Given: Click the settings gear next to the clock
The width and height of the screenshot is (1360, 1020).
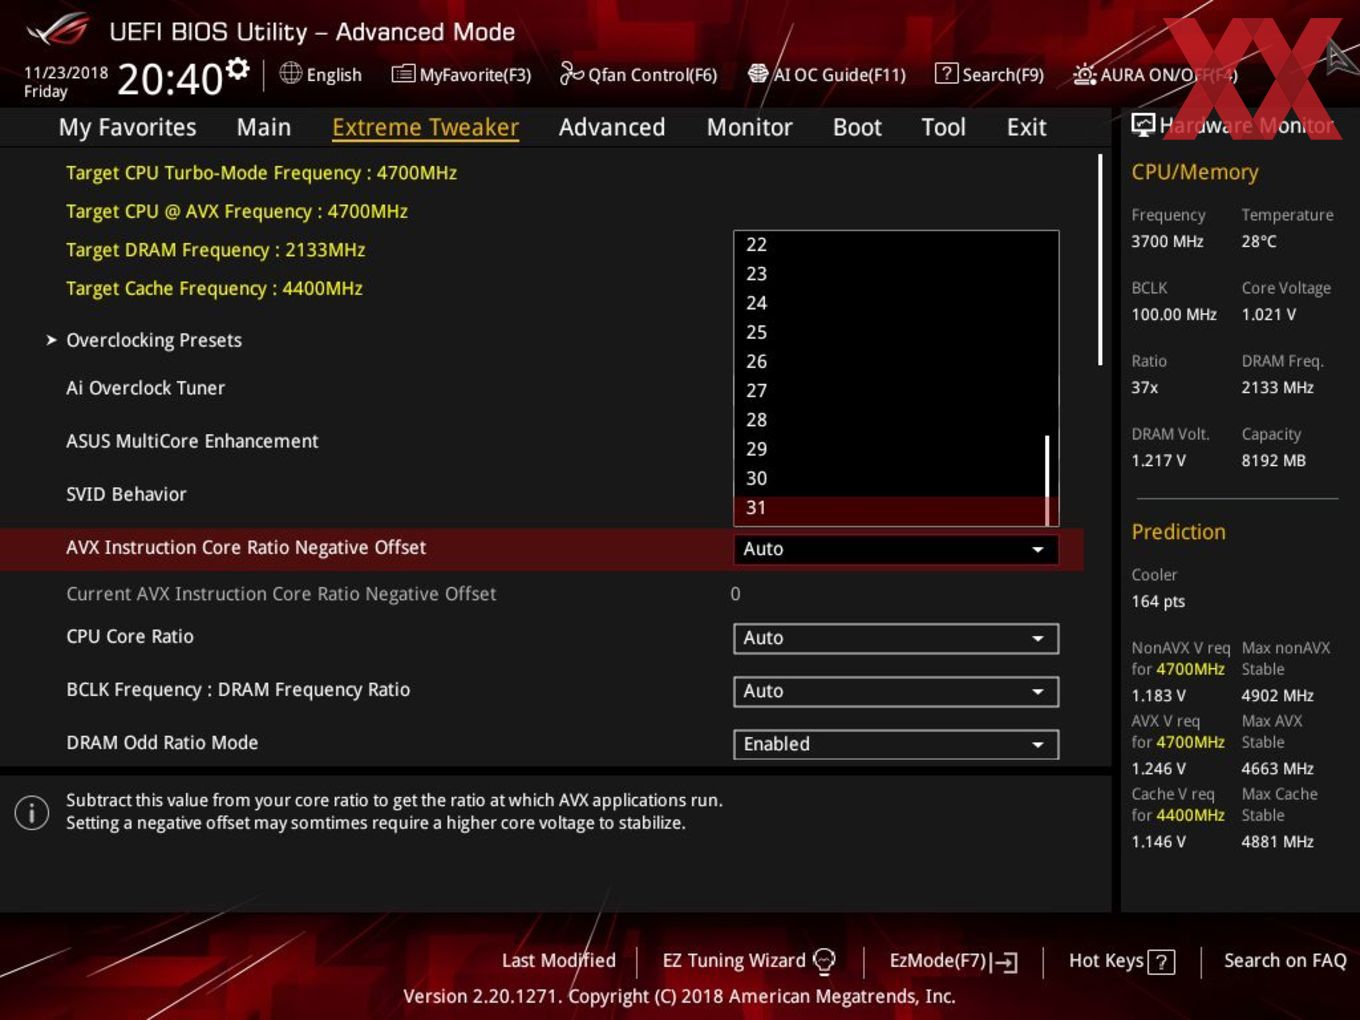Looking at the screenshot, I should 237,68.
